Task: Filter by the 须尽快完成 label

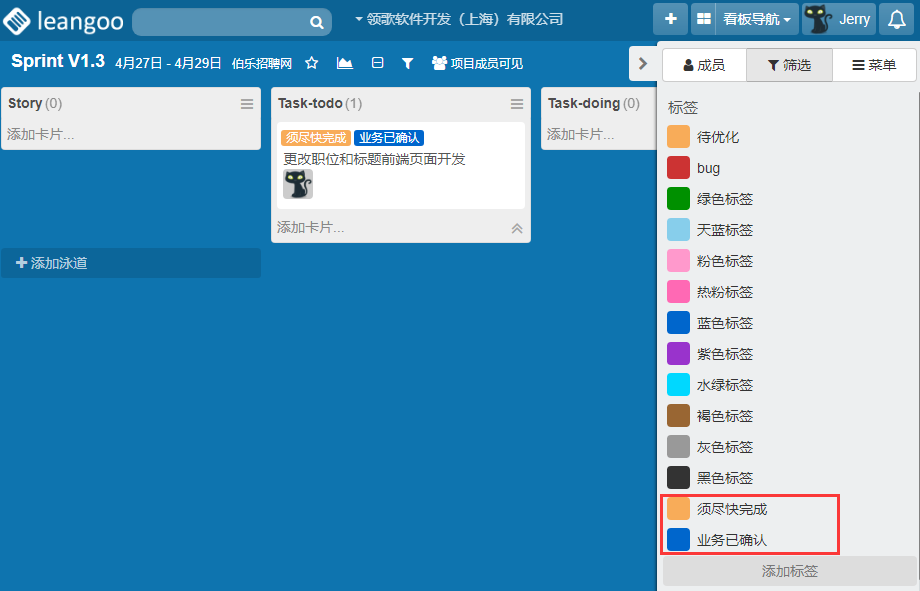Action: point(731,509)
